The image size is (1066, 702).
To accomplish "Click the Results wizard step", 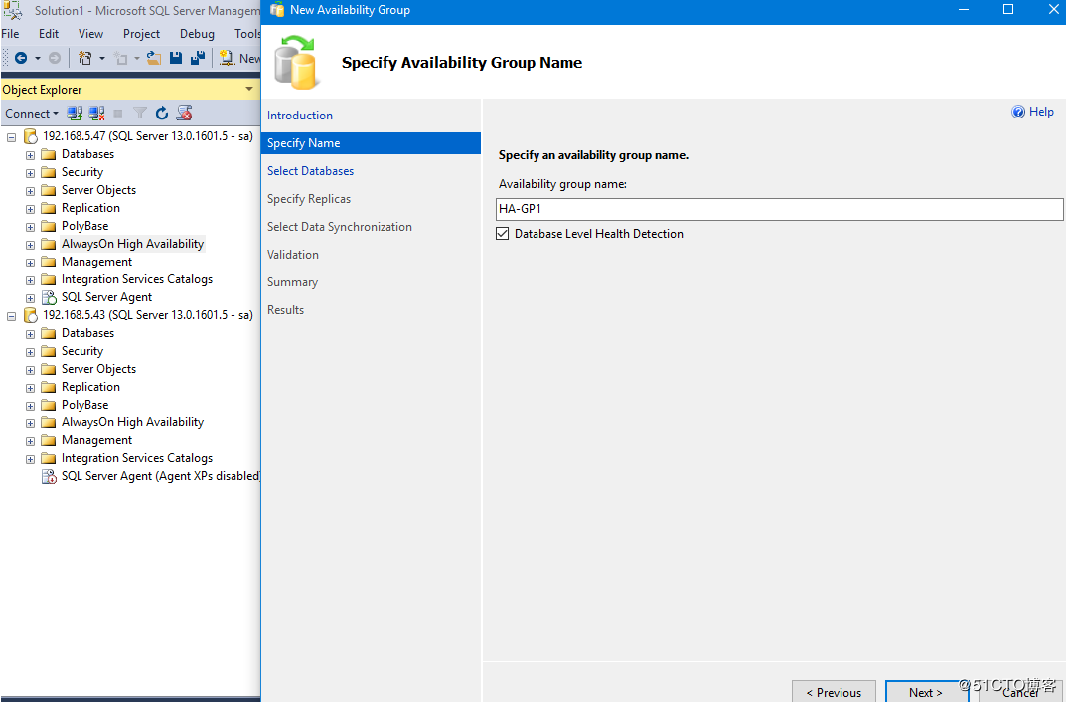I will coord(286,309).
